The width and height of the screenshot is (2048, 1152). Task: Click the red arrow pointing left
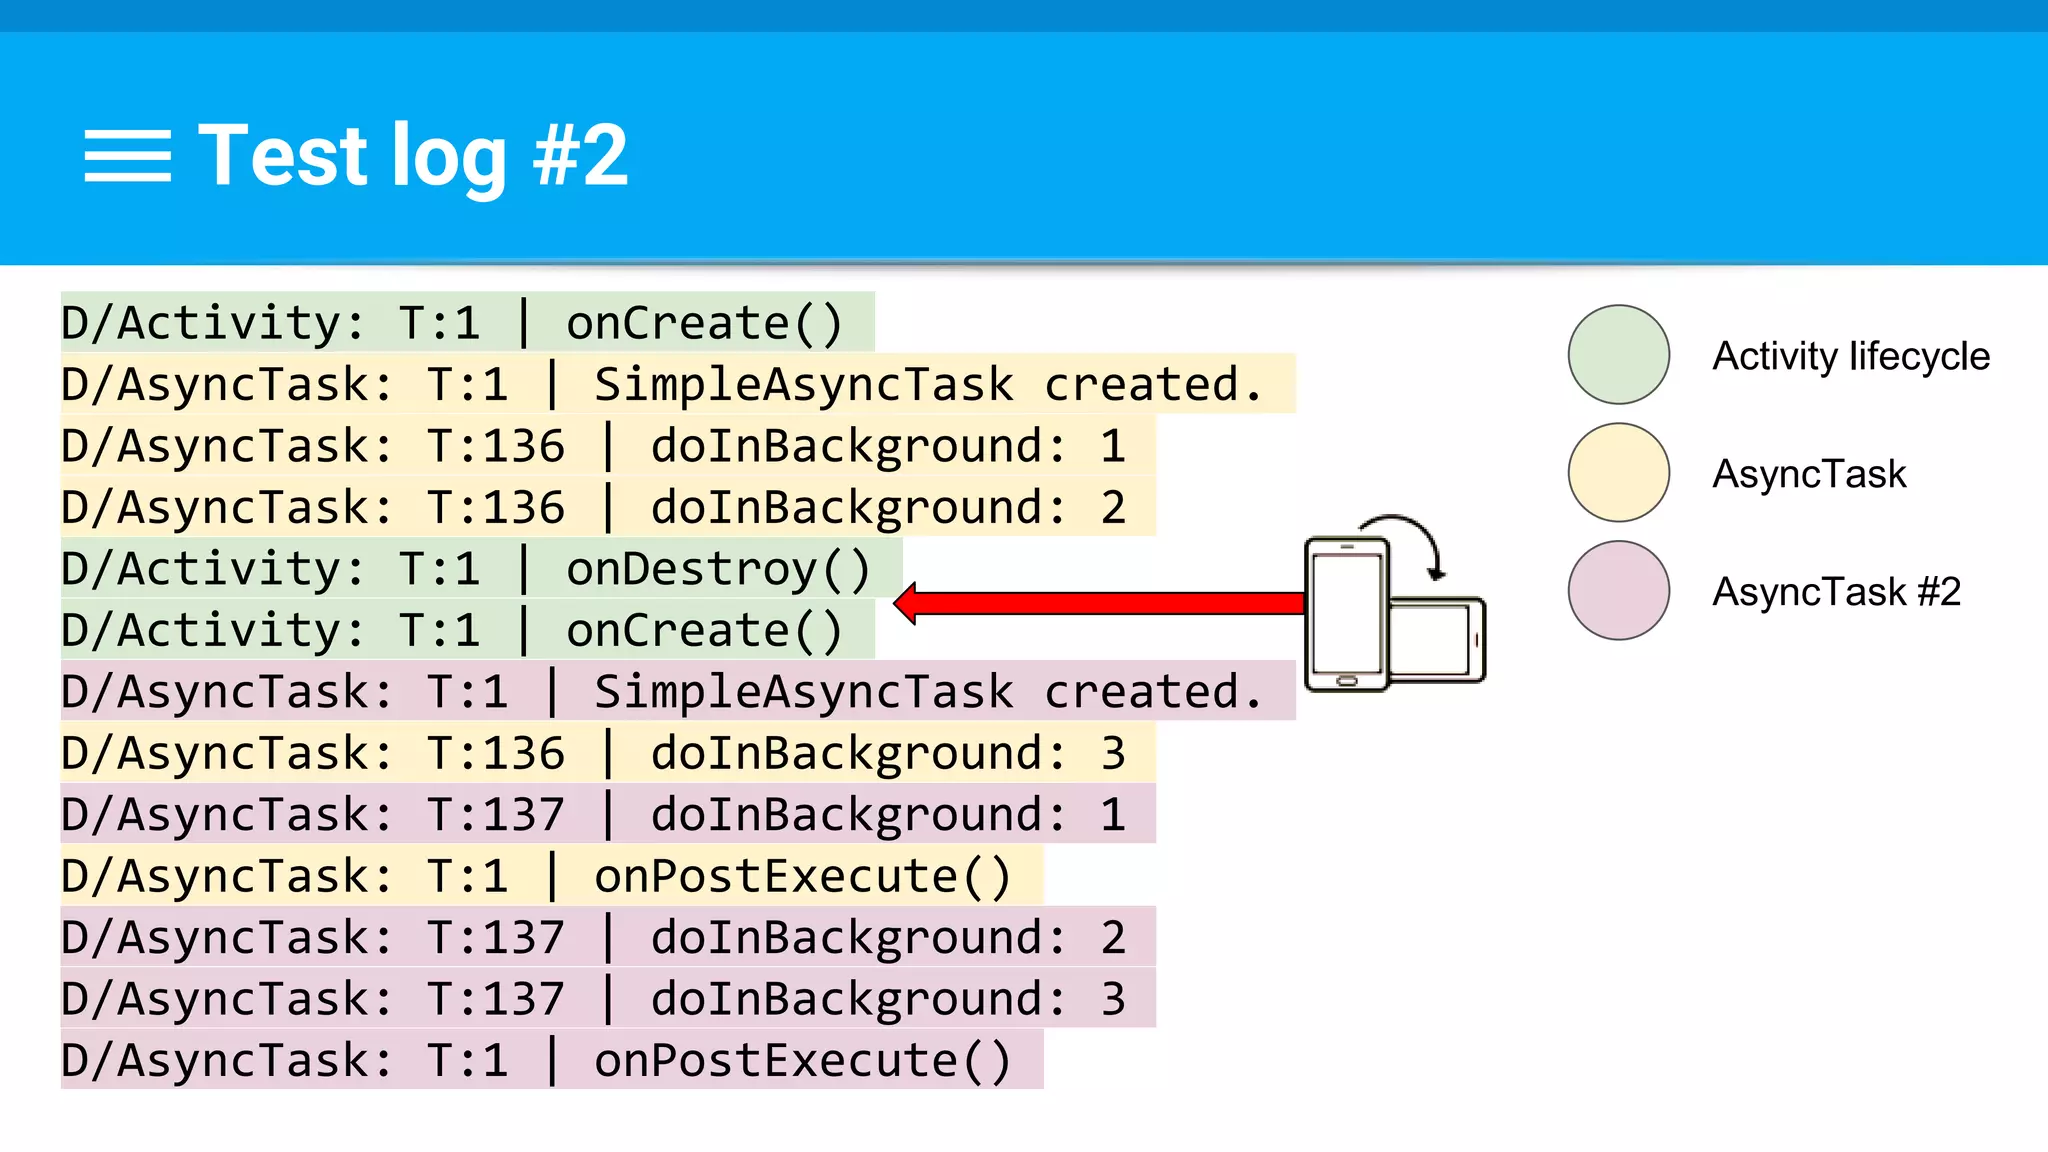coord(1100,603)
